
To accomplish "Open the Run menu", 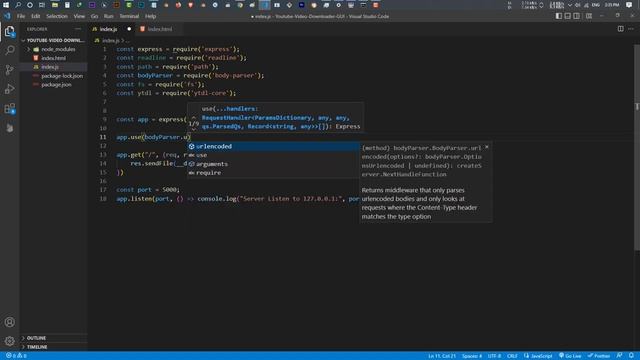I will coord(109,16).
